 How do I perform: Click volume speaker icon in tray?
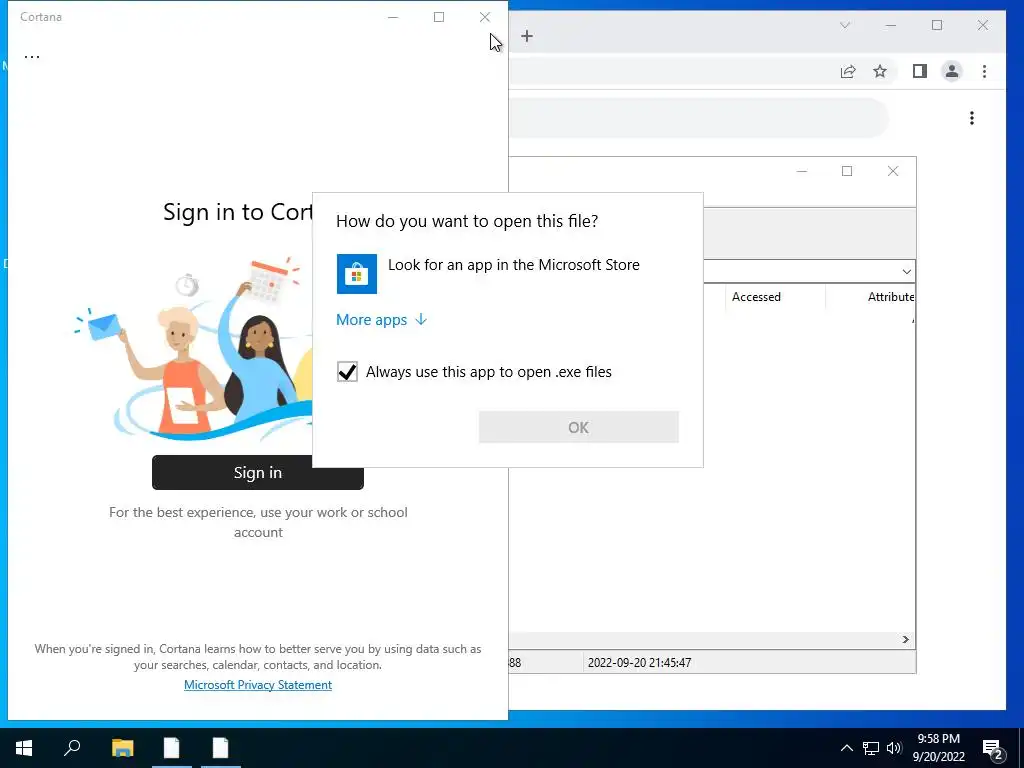pos(894,748)
